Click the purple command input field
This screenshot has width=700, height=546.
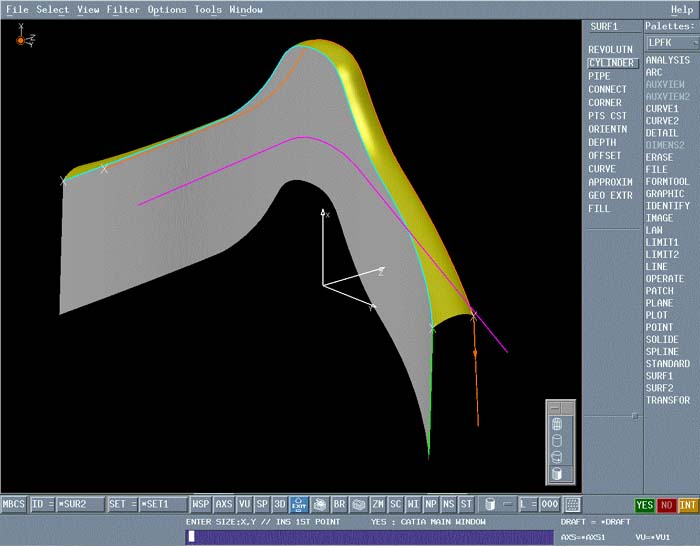tap(368, 536)
